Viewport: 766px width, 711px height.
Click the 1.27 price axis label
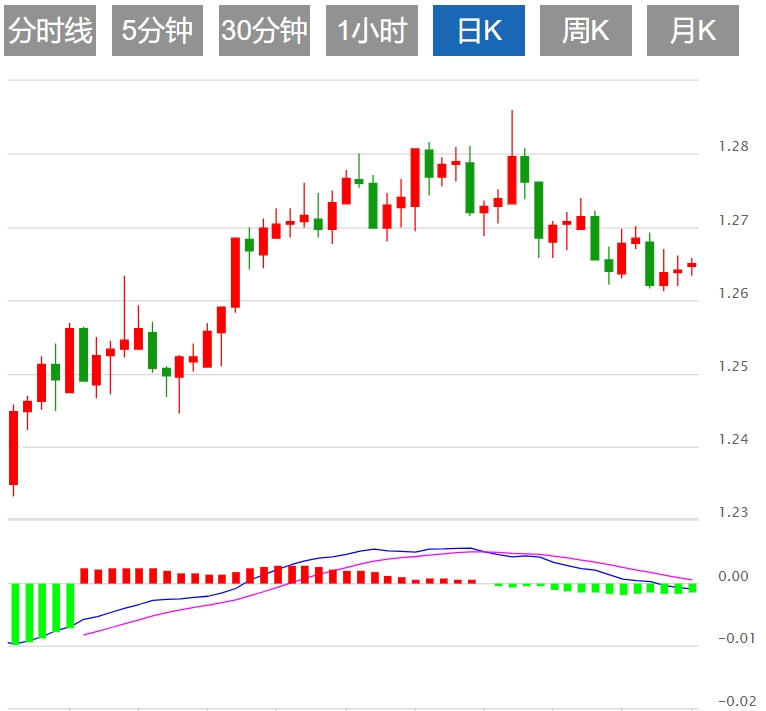(733, 220)
